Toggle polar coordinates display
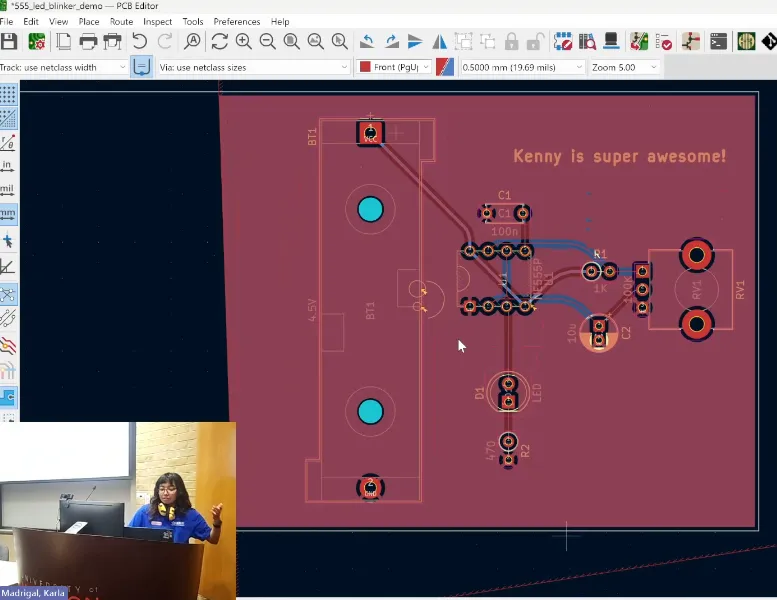The image size is (777, 600). [8, 143]
